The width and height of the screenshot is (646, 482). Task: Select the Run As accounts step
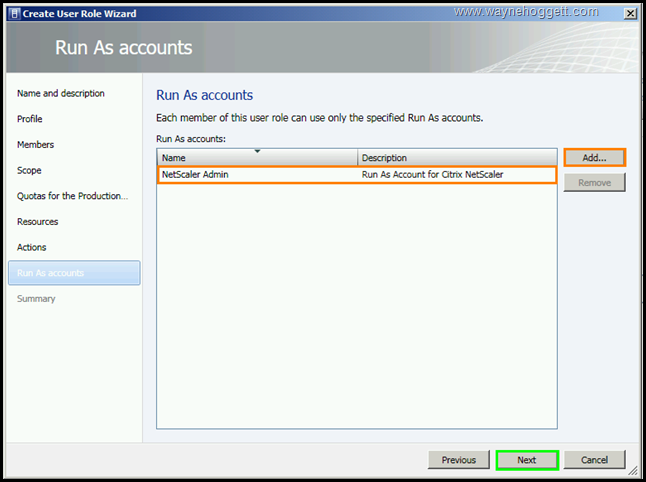(51, 273)
